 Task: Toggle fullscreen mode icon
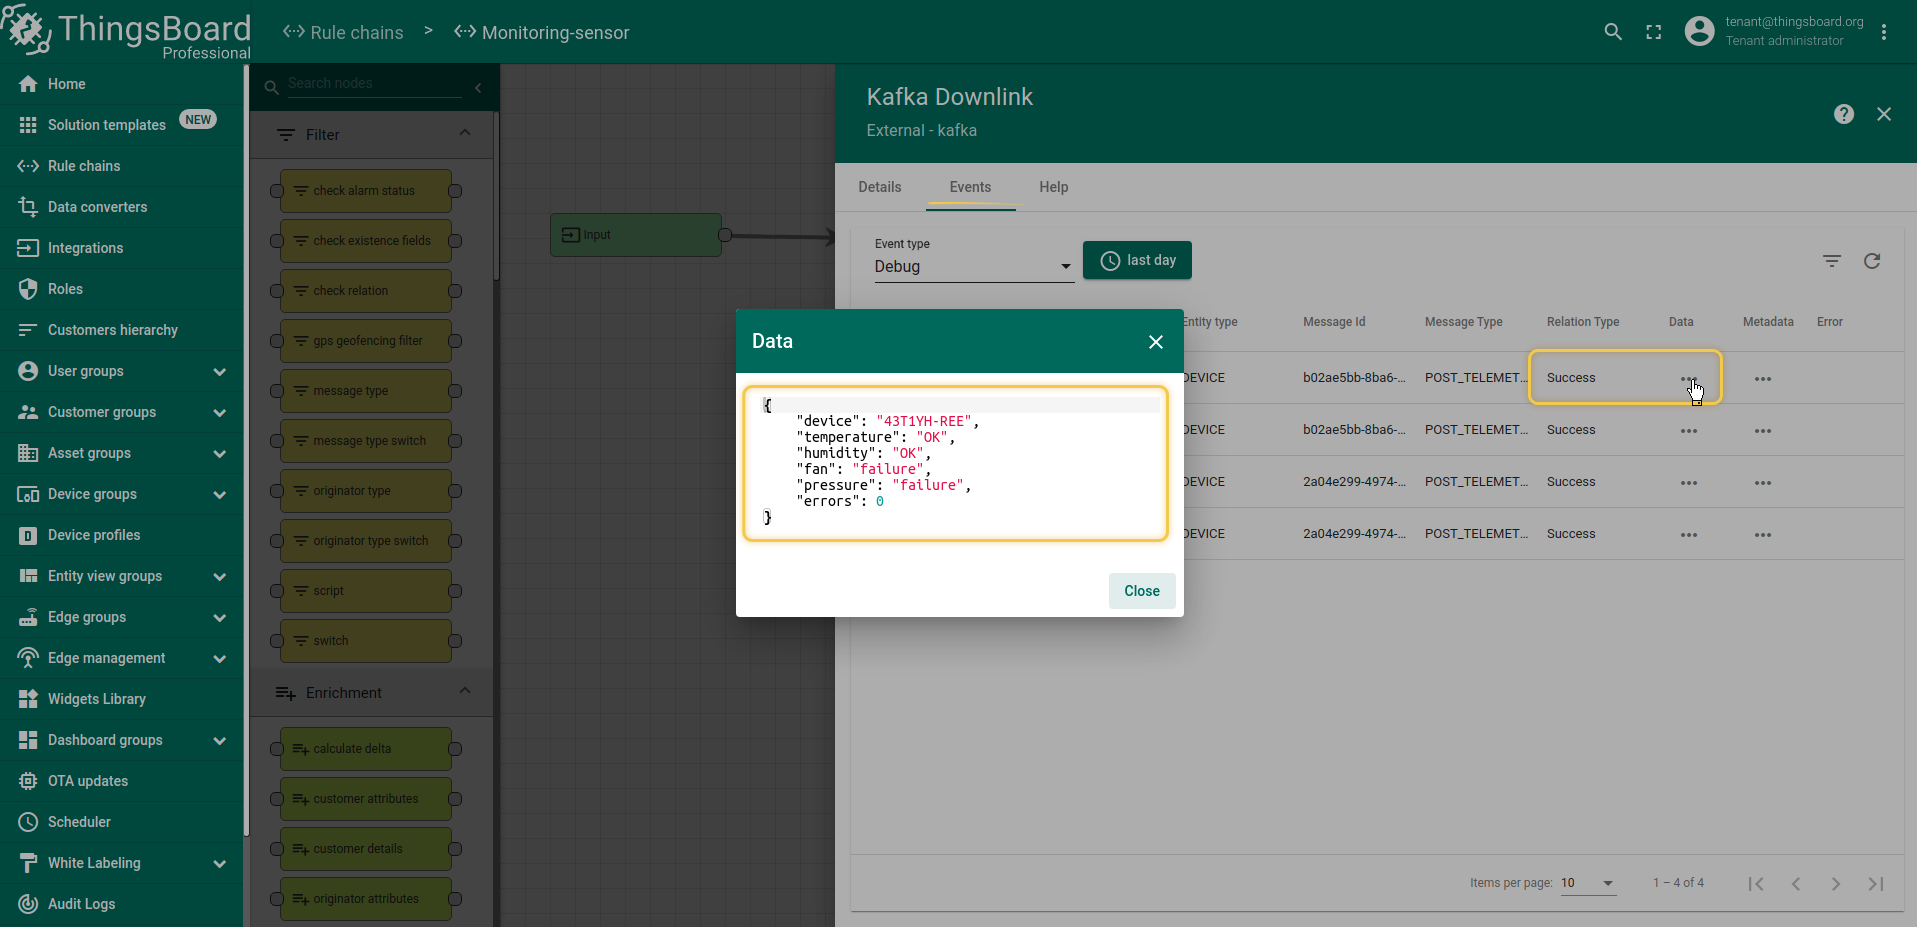tap(1654, 32)
